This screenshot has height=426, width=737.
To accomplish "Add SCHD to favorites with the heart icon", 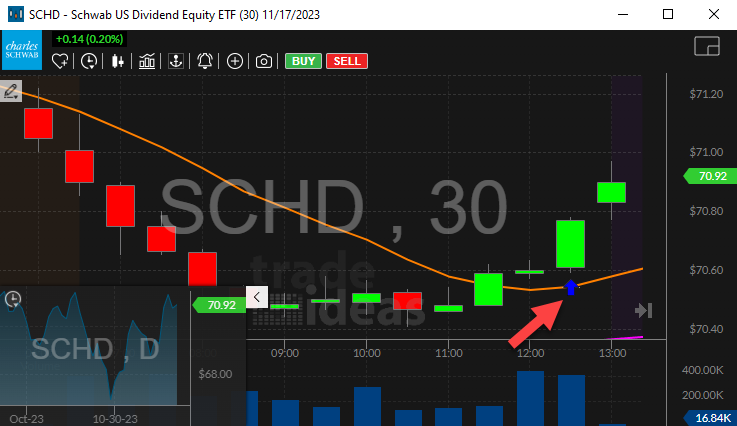I will point(60,61).
